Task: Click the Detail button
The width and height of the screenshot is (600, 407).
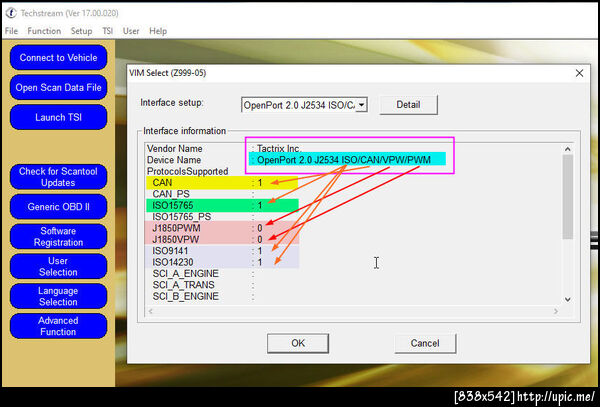Action: (x=408, y=105)
